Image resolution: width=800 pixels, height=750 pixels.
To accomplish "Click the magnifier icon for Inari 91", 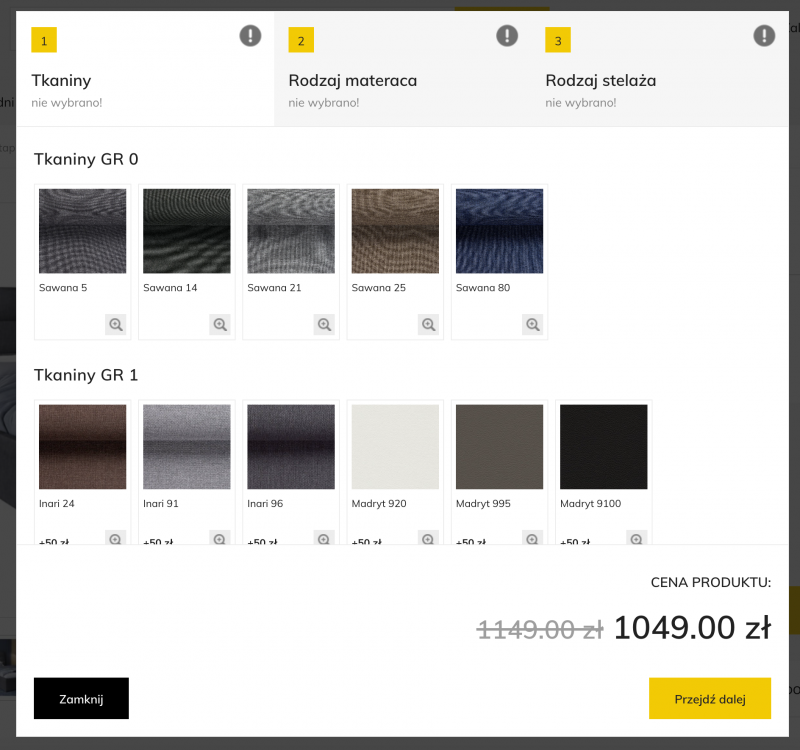I will [x=220, y=538].
